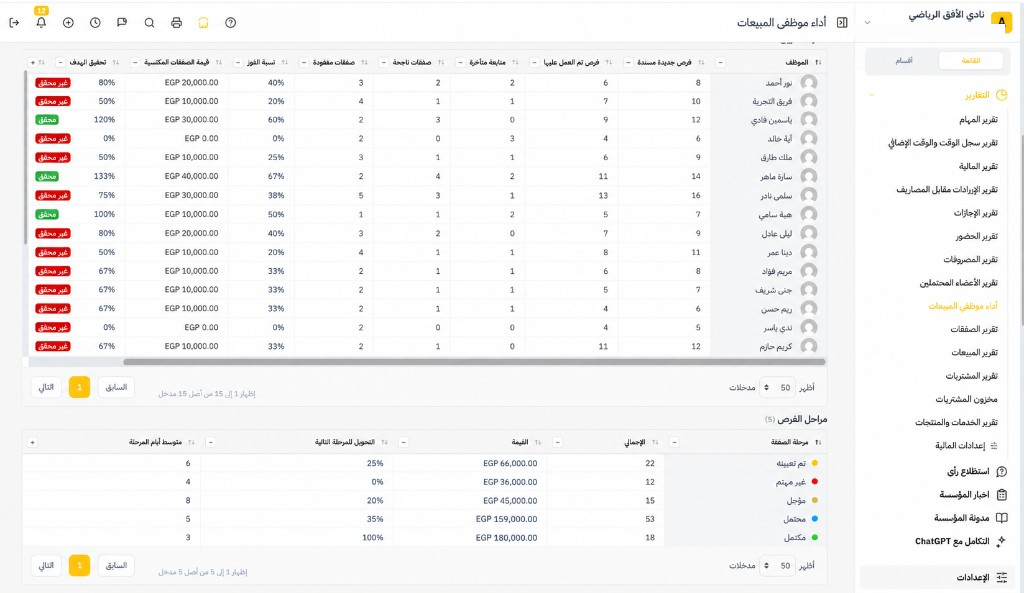The image size is (1024, 593).
Task: Open the help question-mark icon
Action: (x=231, y=23)
